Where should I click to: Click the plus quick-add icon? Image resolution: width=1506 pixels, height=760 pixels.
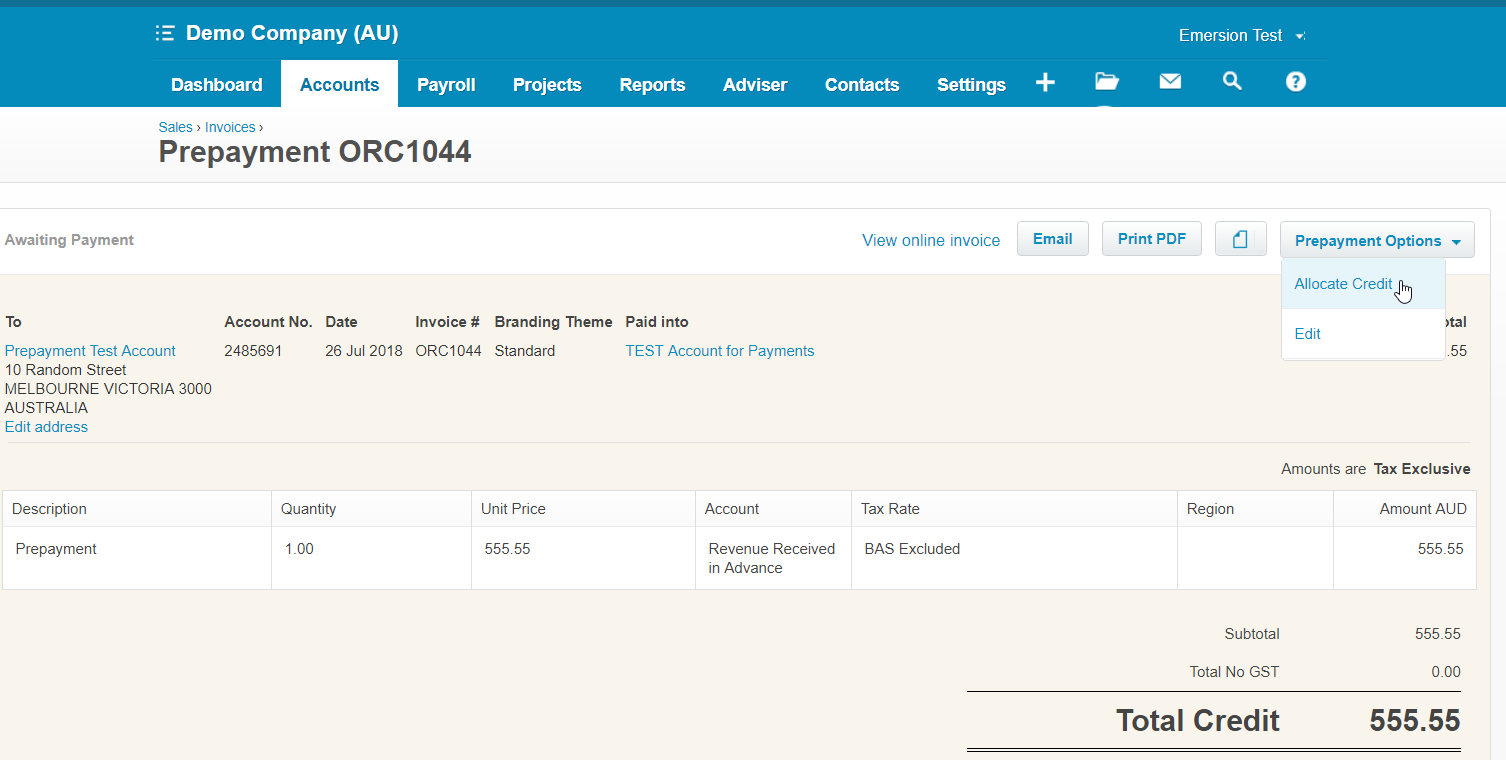(1045, 83)
